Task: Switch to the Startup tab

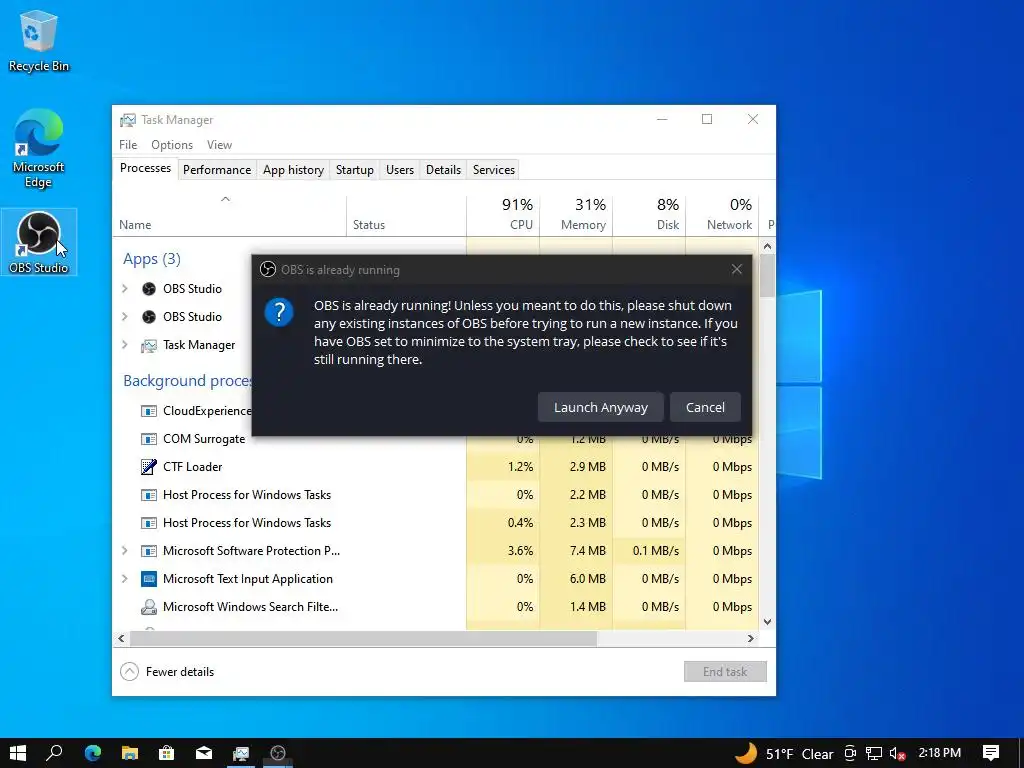Action: (x=355, y=170)
